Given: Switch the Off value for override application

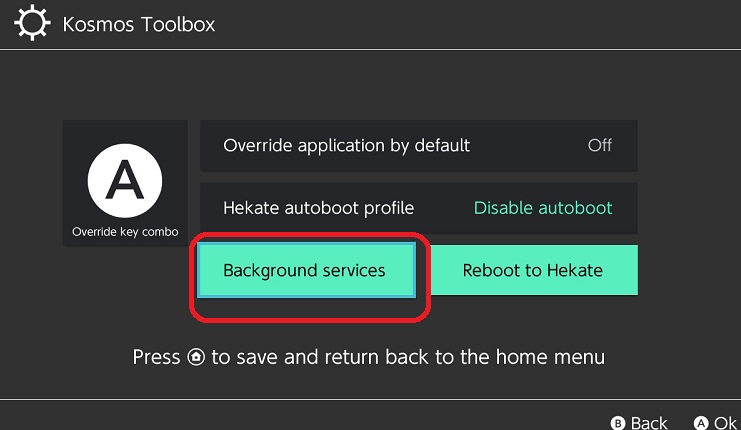Looking at the screenshot, I should pyautogui.click(x=599, y=145).
